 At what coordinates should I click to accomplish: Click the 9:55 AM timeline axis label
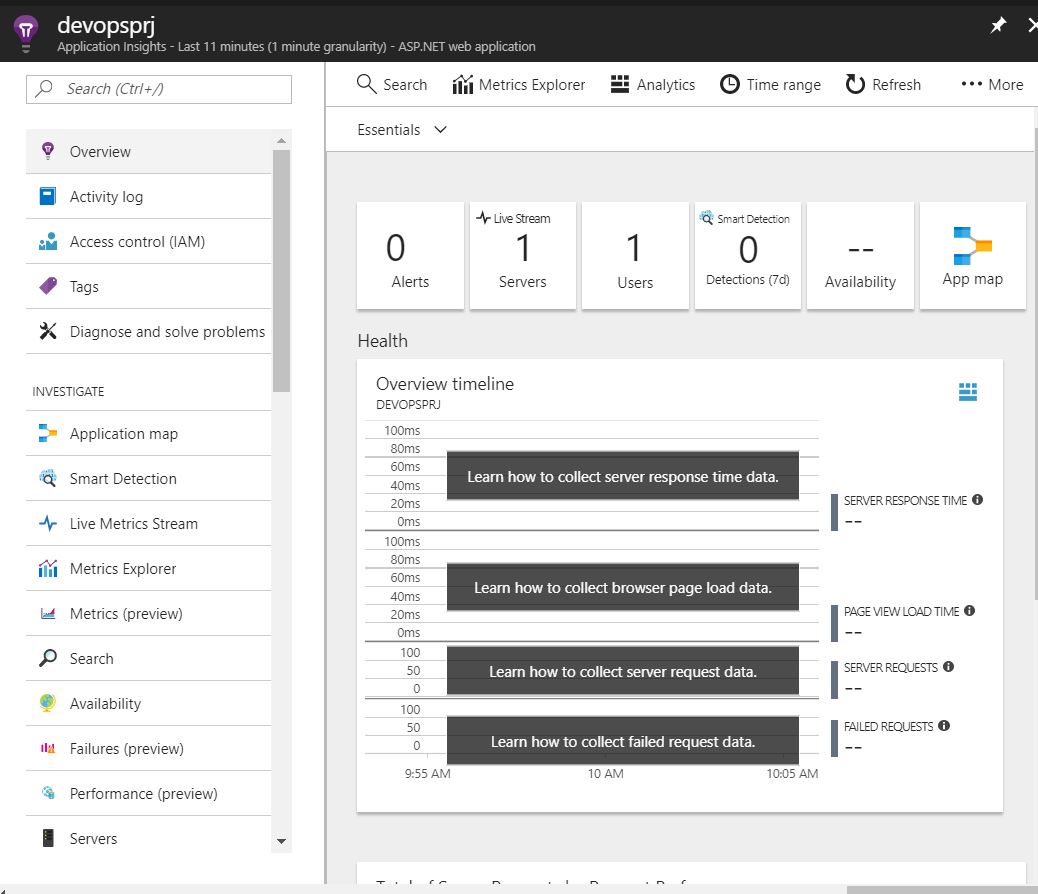428,773
